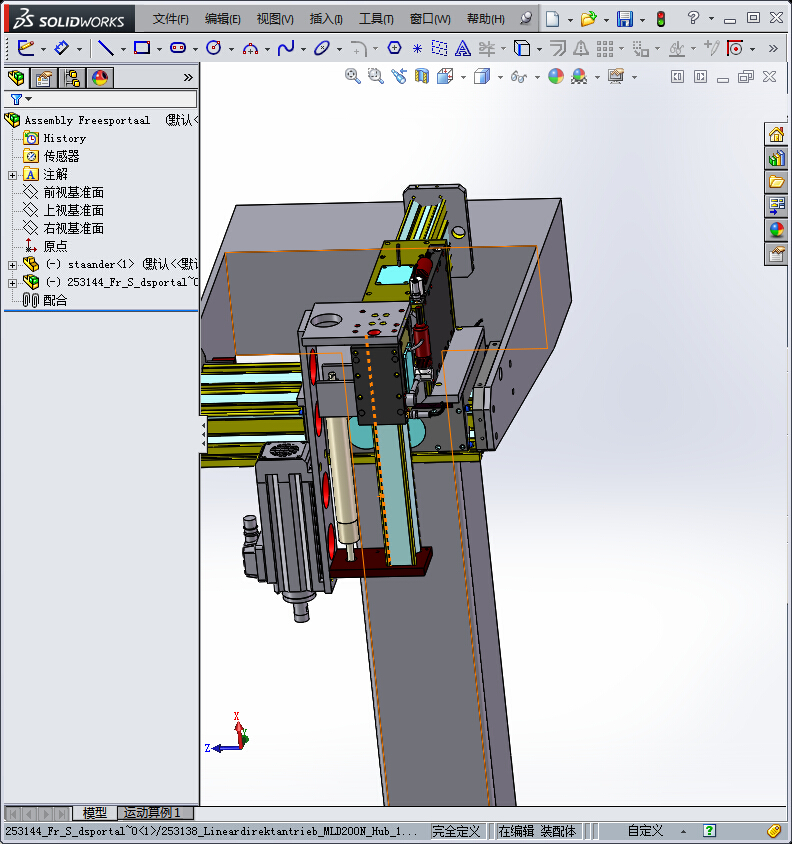Select the 前视基准面 plane in tree
The height and width of the screenshot is (844, 792).
[73, 192]
